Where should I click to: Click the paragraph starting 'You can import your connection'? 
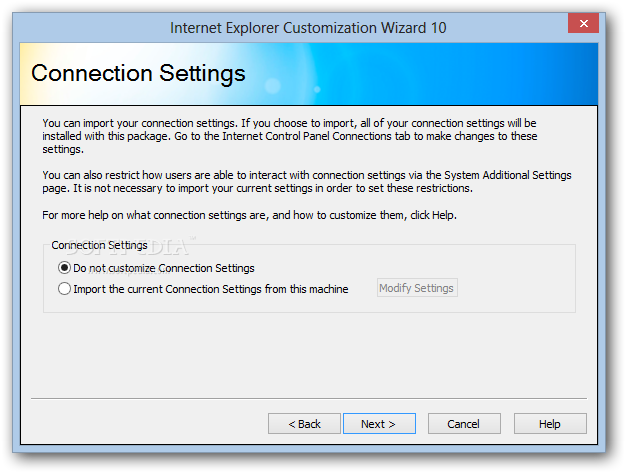pos(290,136)
